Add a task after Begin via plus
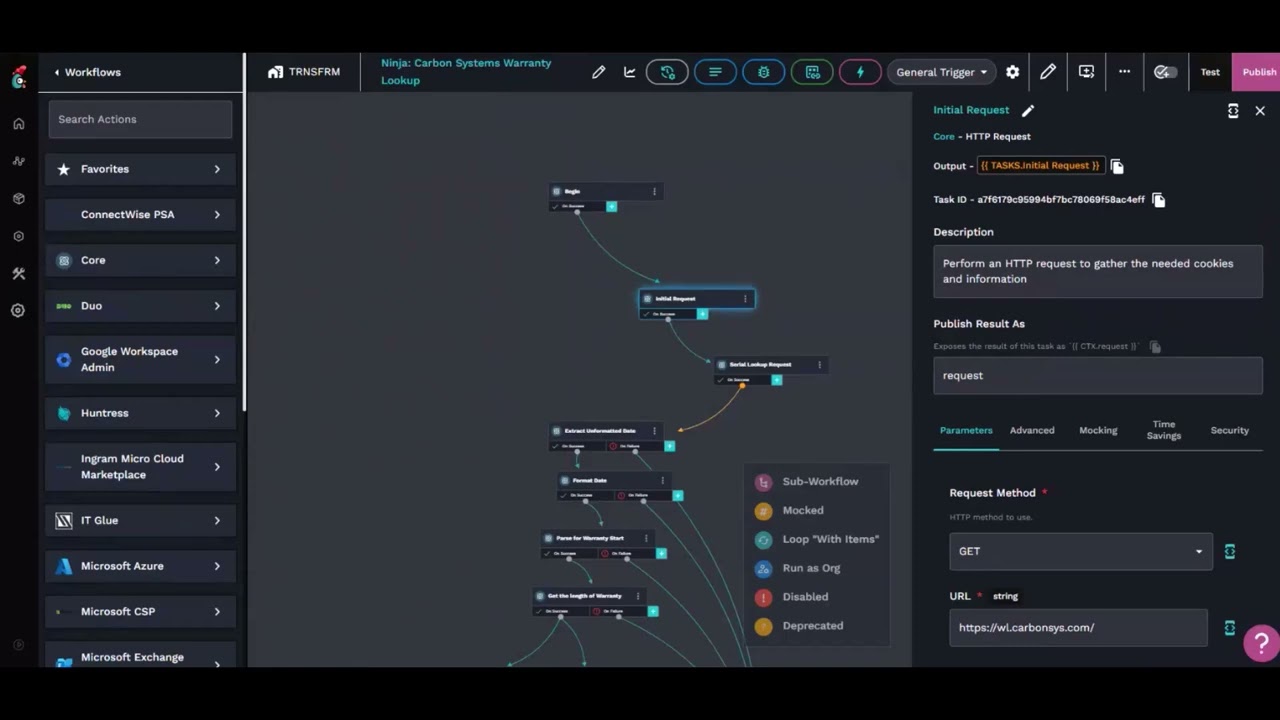The height and width of the screenshot is (720, 1280). (612, 207)
